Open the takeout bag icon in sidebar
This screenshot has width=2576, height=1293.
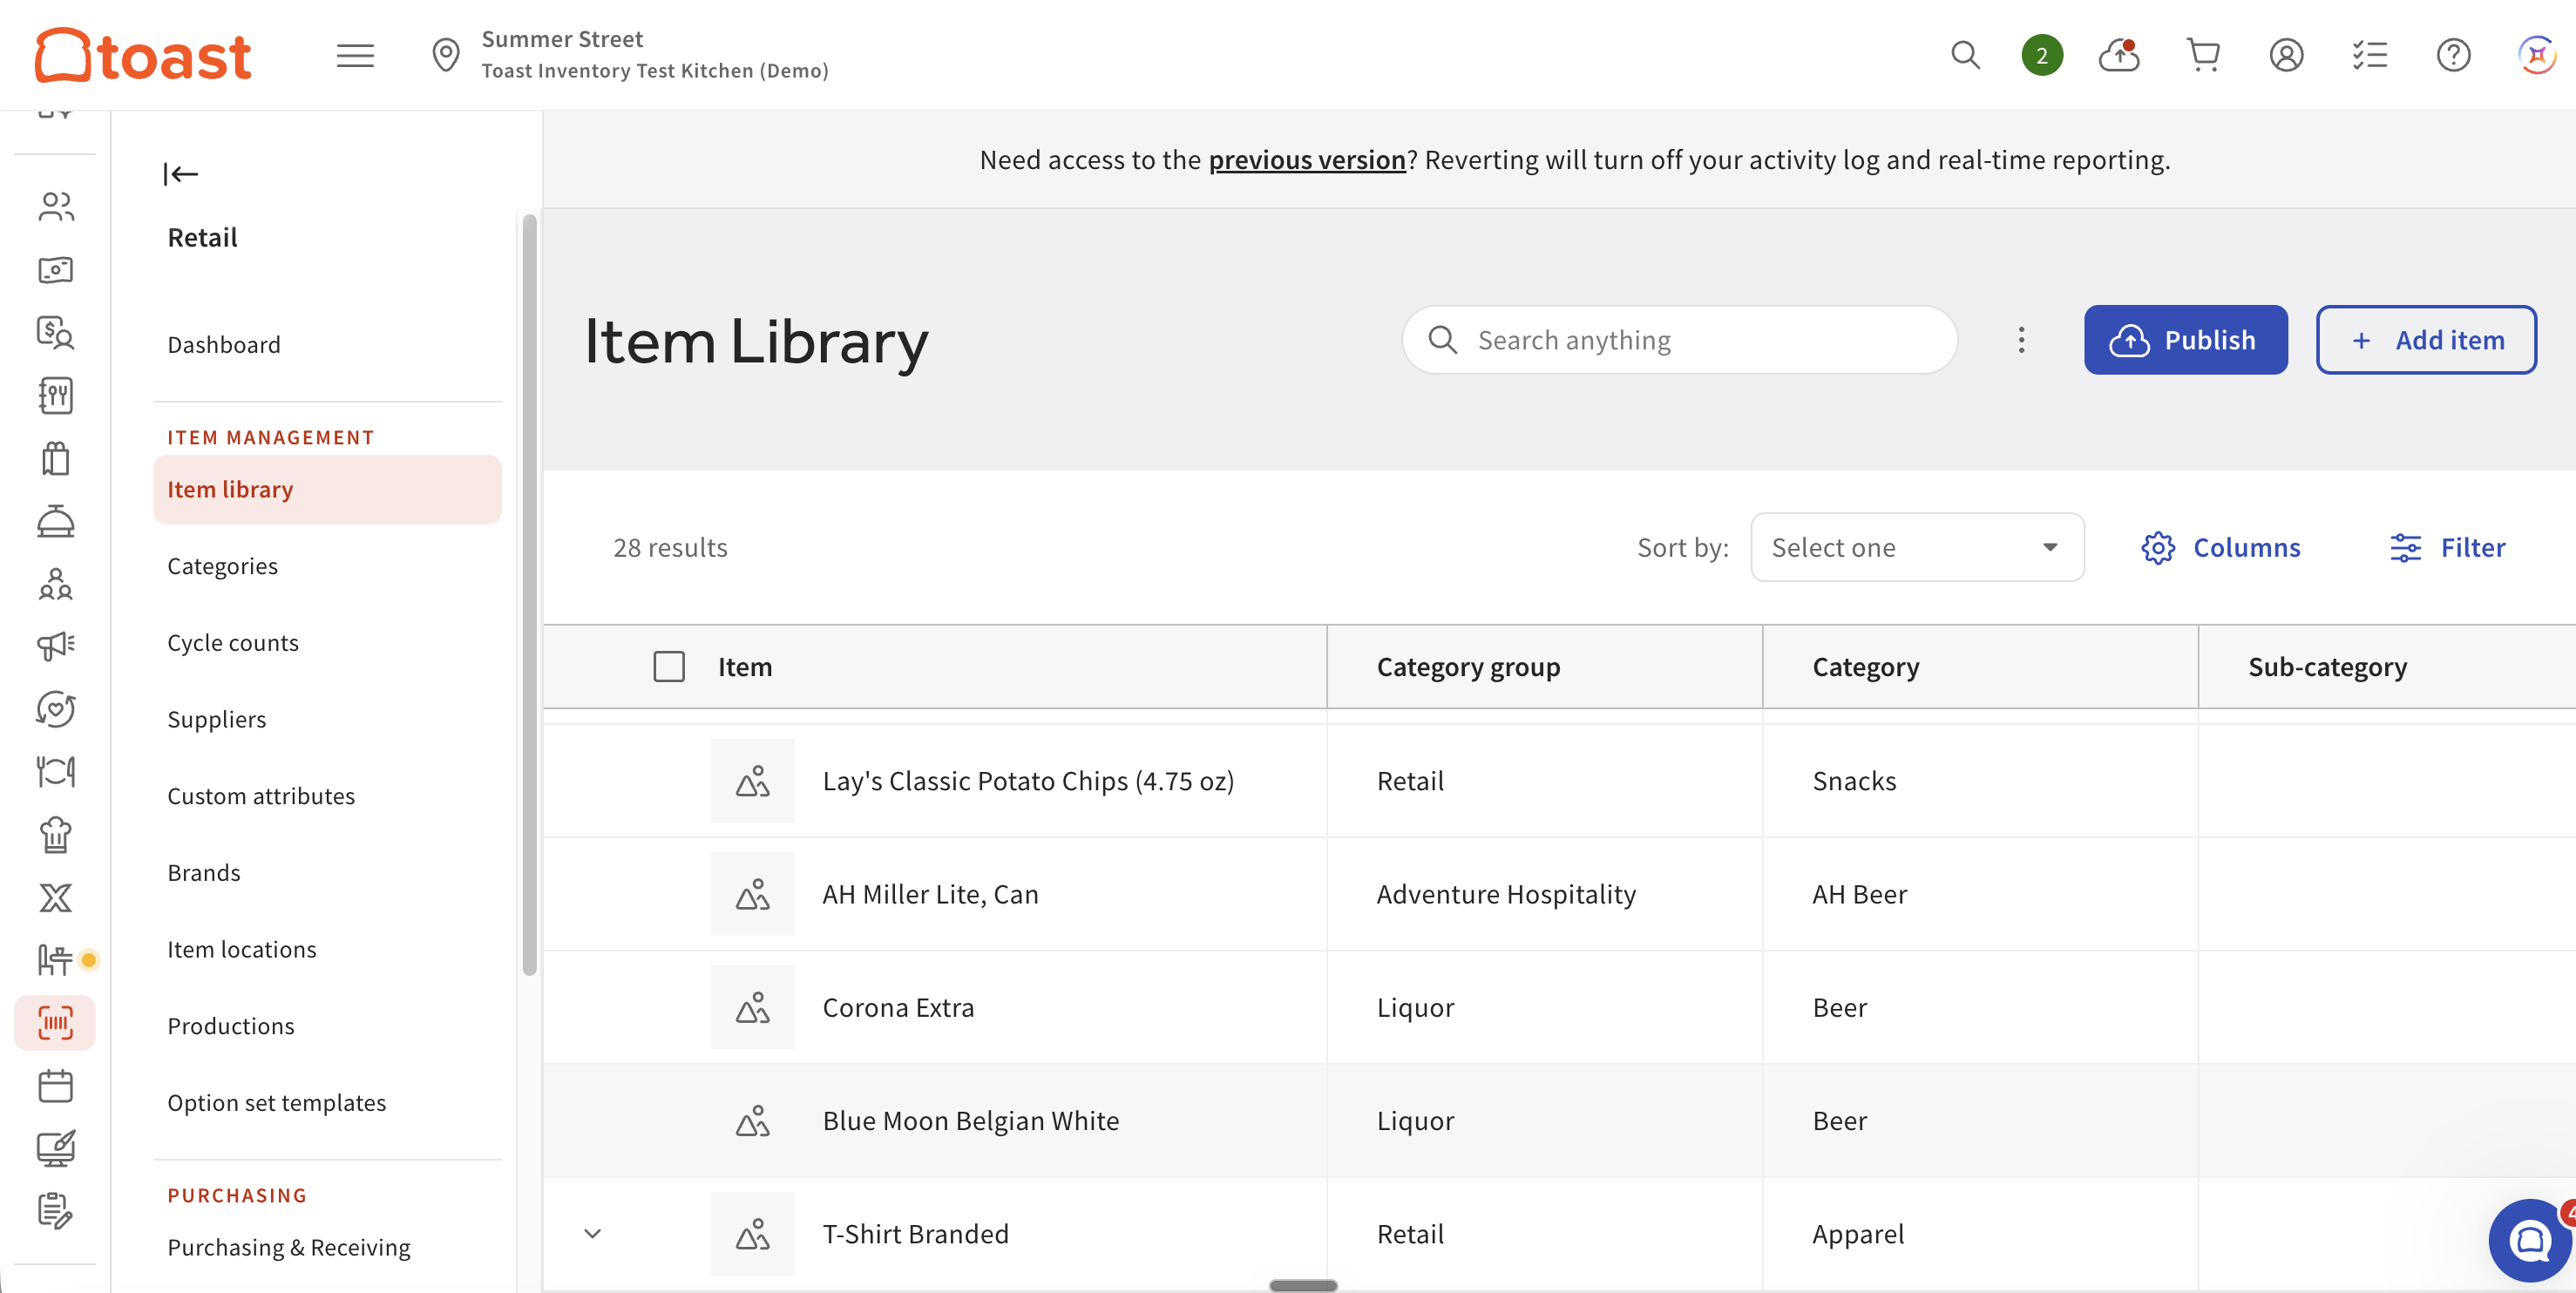click(56, 458)
